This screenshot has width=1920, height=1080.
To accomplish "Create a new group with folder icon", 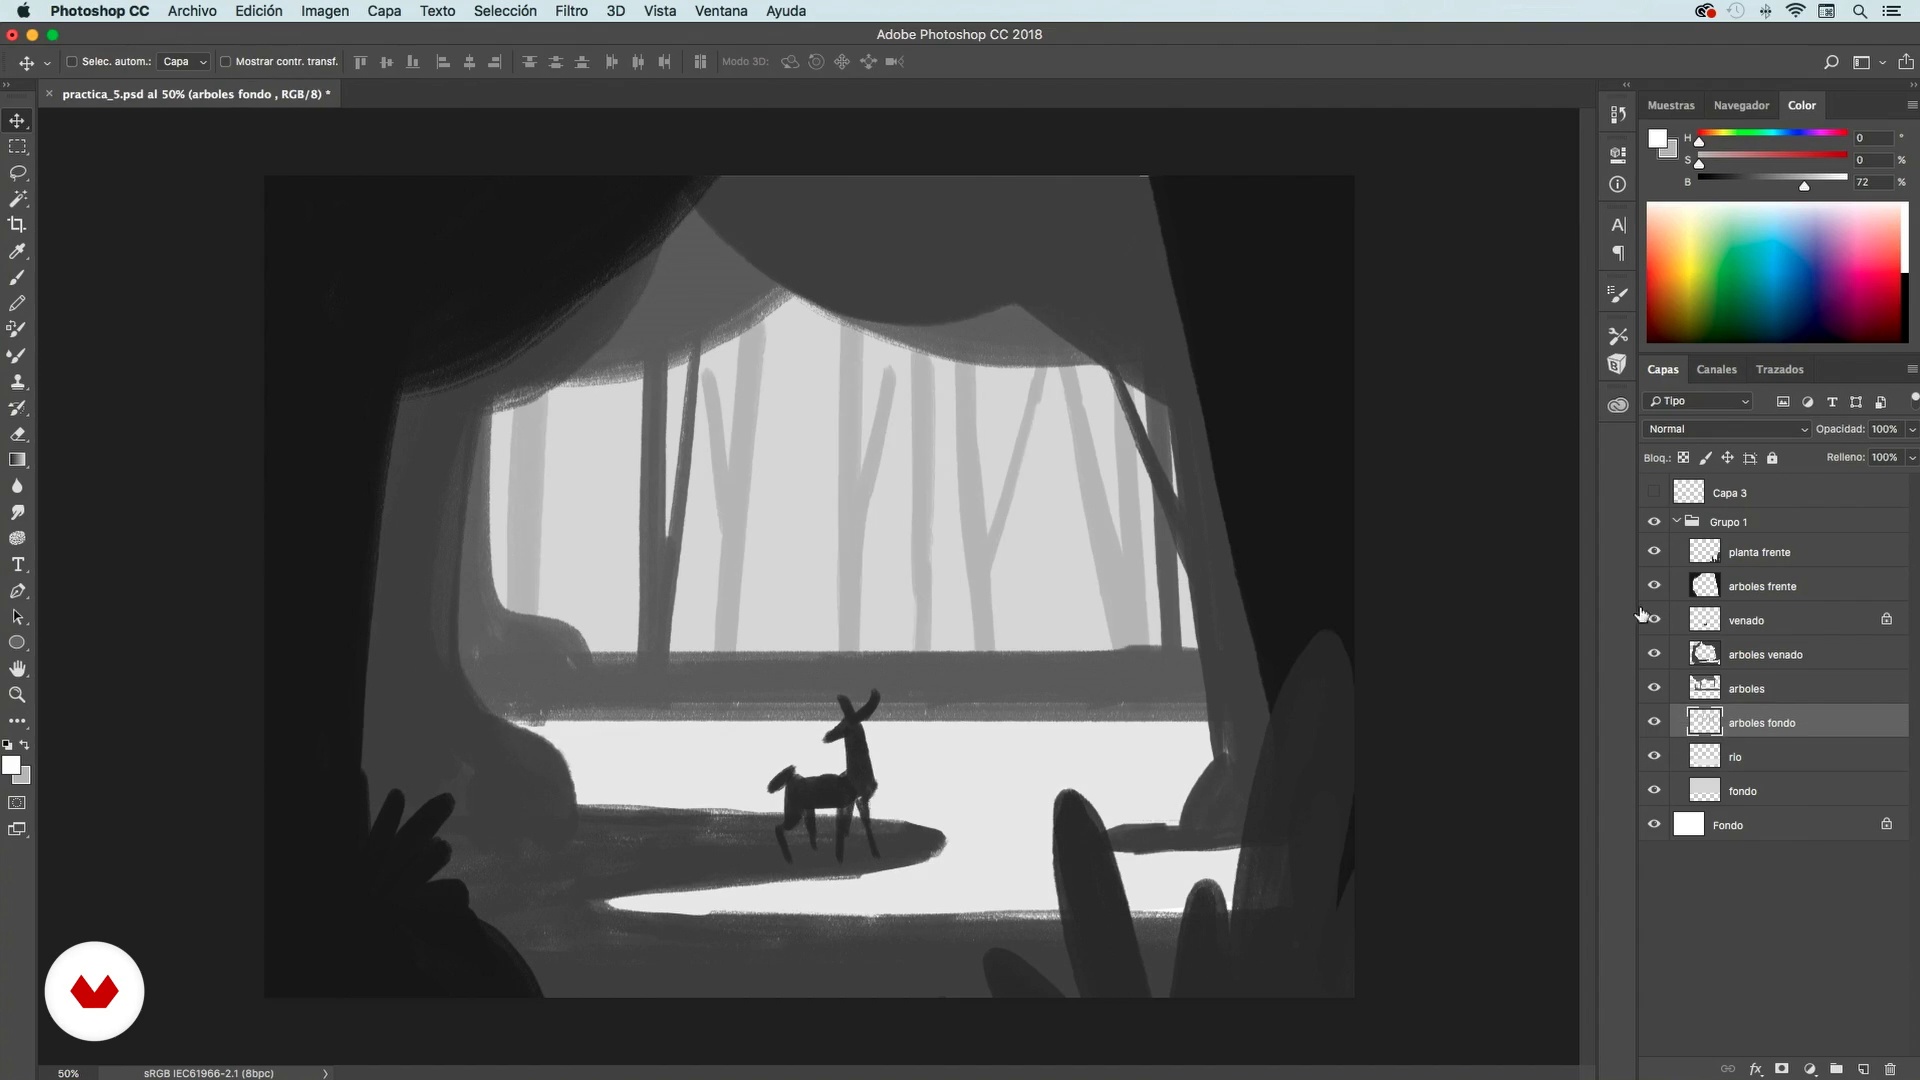I will click(1836, 1069).
